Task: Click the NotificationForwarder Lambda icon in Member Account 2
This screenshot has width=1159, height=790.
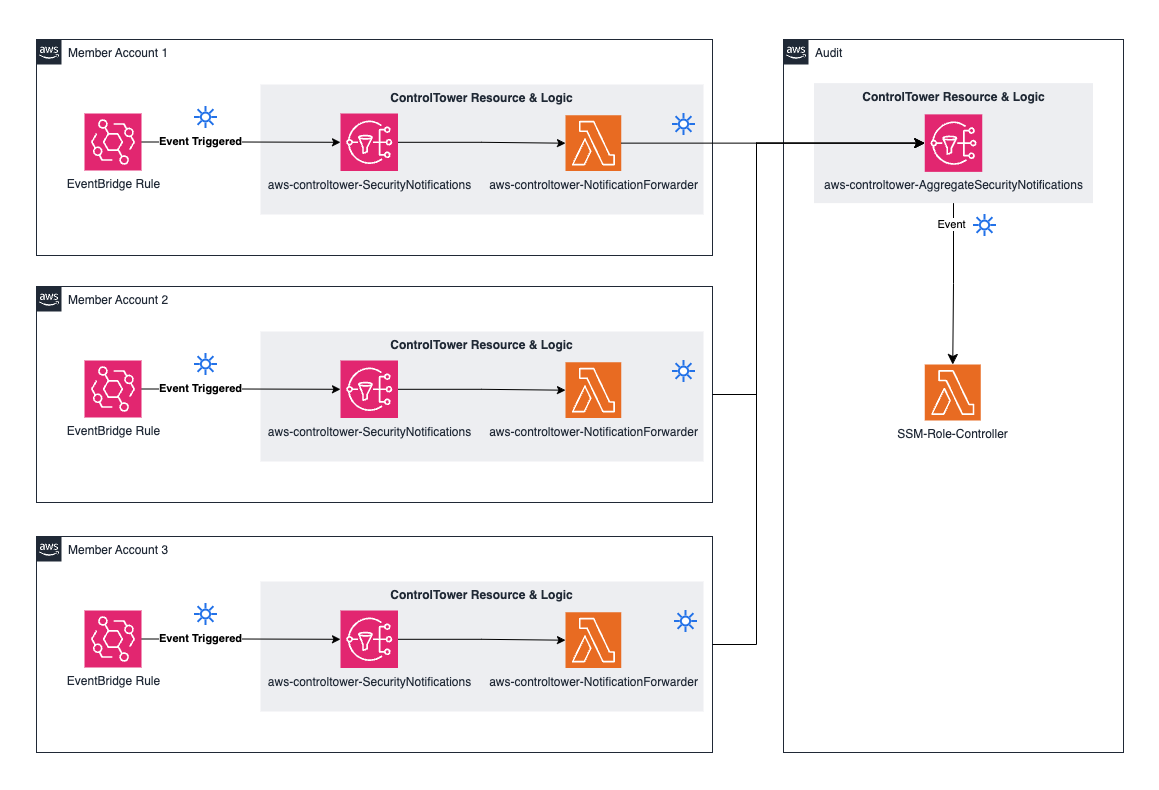Action: pos(593,389)
